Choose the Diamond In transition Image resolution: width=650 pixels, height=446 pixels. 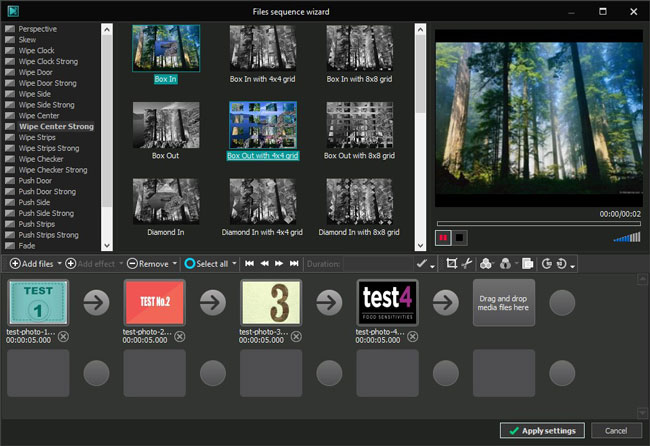tap(166, 201)
